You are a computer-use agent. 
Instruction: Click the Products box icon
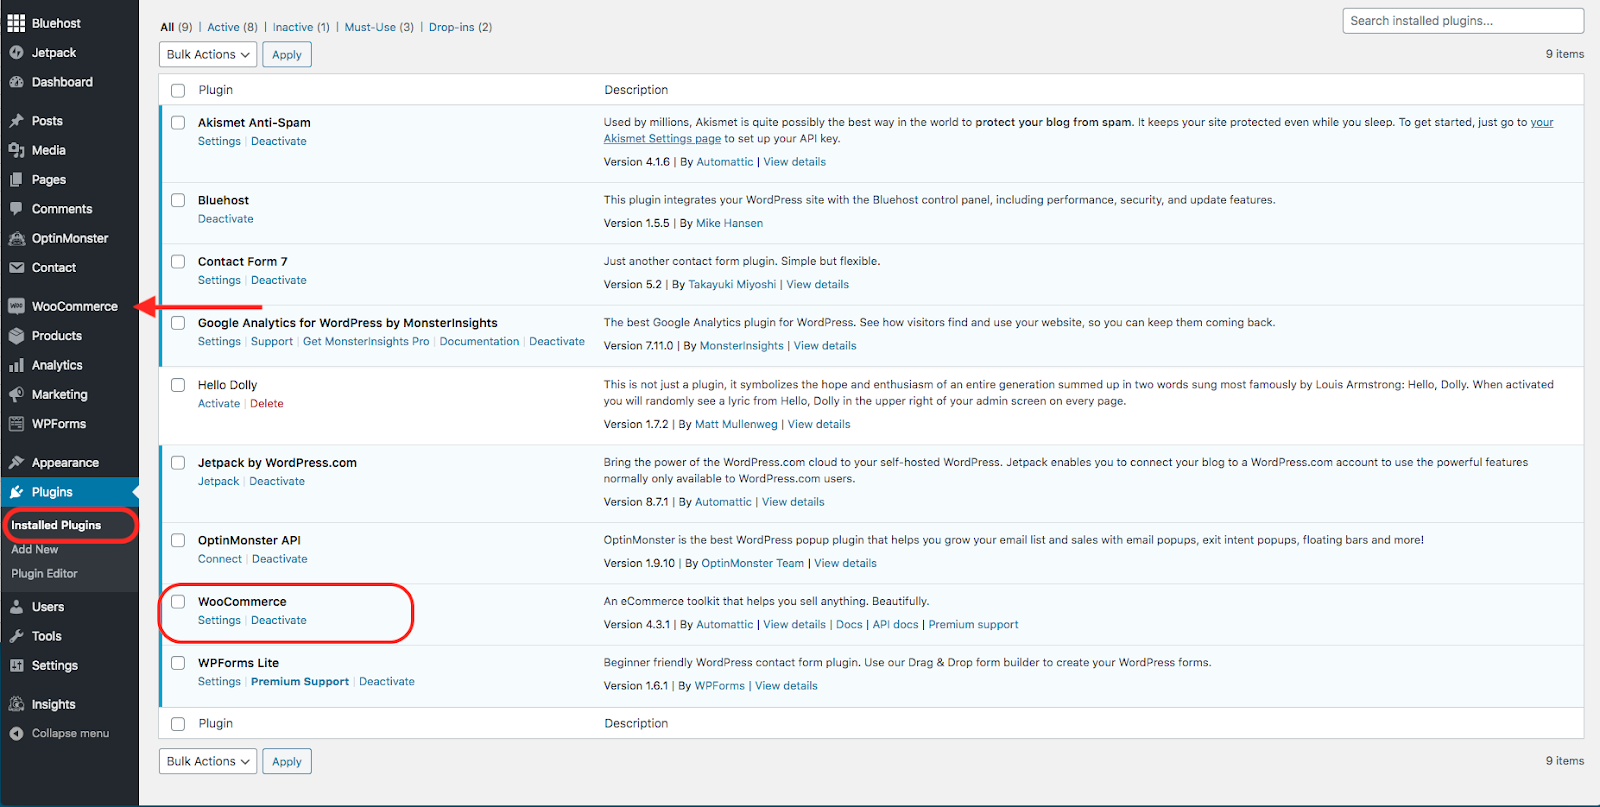[x=16, y=336]
